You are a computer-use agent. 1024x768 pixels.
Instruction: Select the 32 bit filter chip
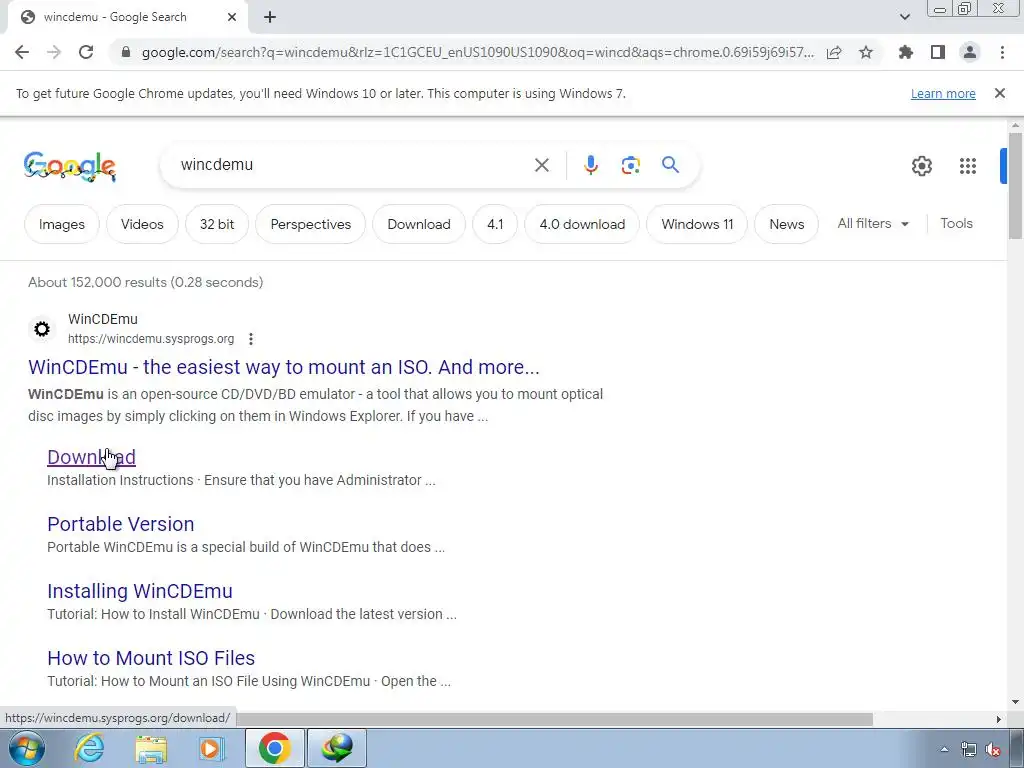[217, 224]
